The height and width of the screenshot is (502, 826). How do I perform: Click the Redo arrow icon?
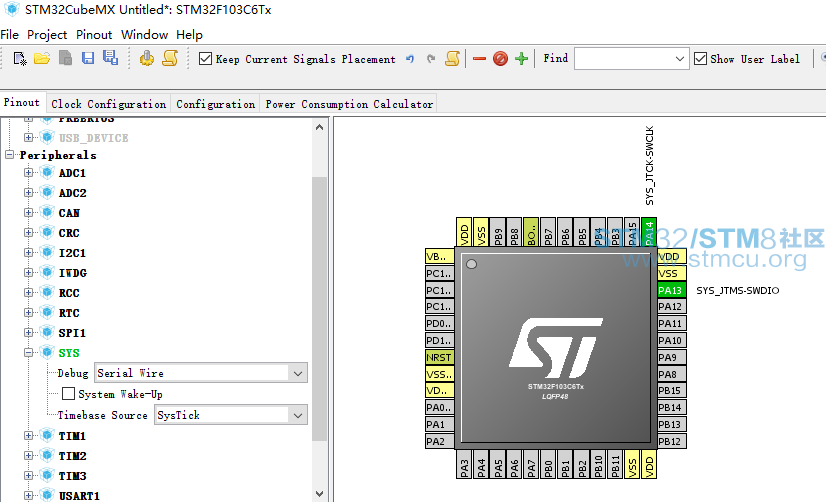(x=431, y=59)
